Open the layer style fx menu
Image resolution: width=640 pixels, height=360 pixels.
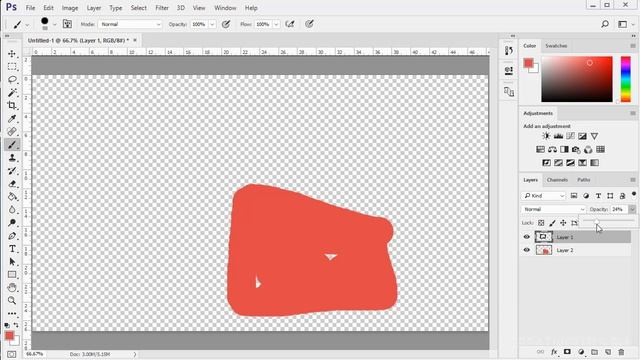click(x=554, y=352)
